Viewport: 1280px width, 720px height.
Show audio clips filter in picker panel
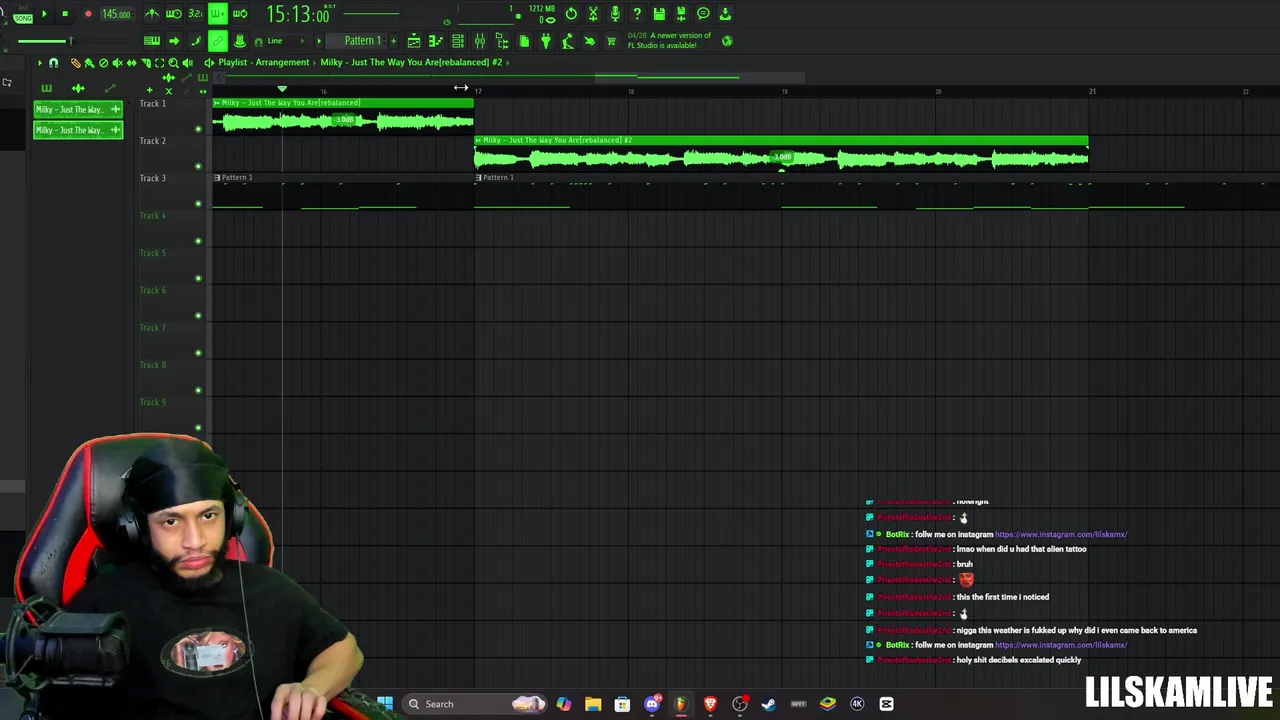(x=78, y=89)
